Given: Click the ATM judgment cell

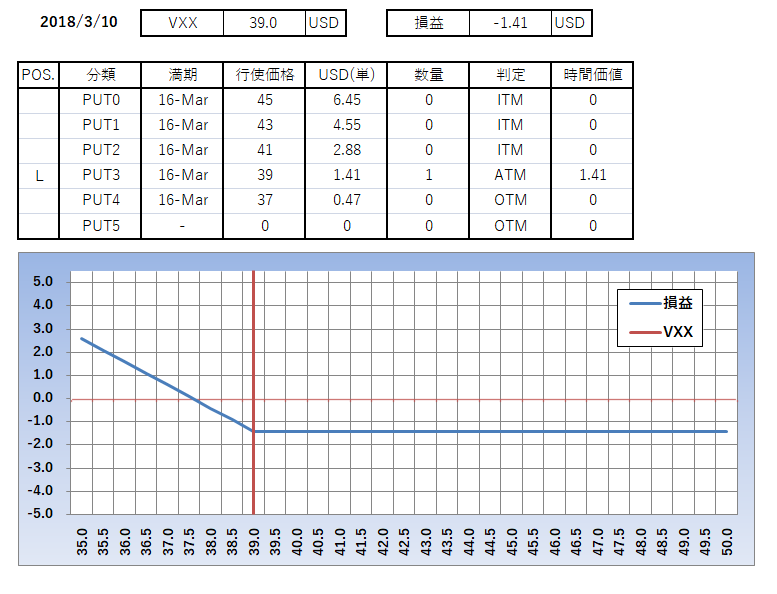Looking at the screenshot, I should click(x=510, y=175).
